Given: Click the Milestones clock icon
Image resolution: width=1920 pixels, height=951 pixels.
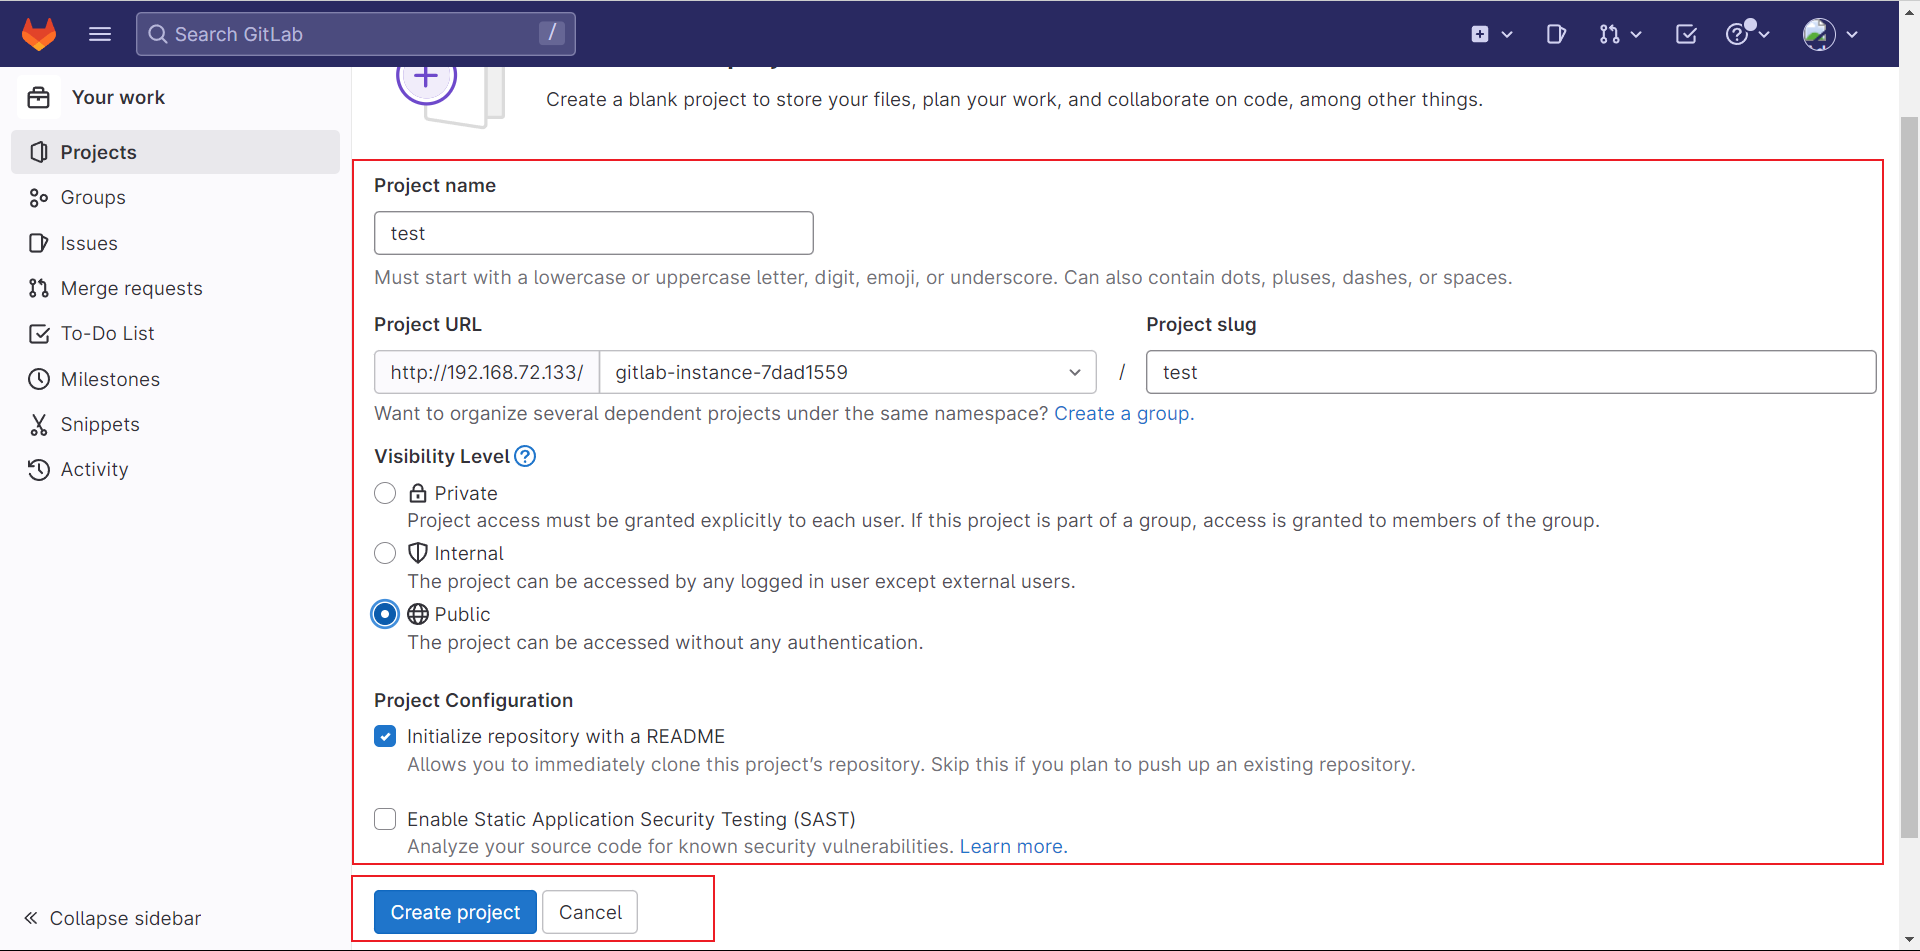Looking at the screenshot, I should [x=39, y=379].
